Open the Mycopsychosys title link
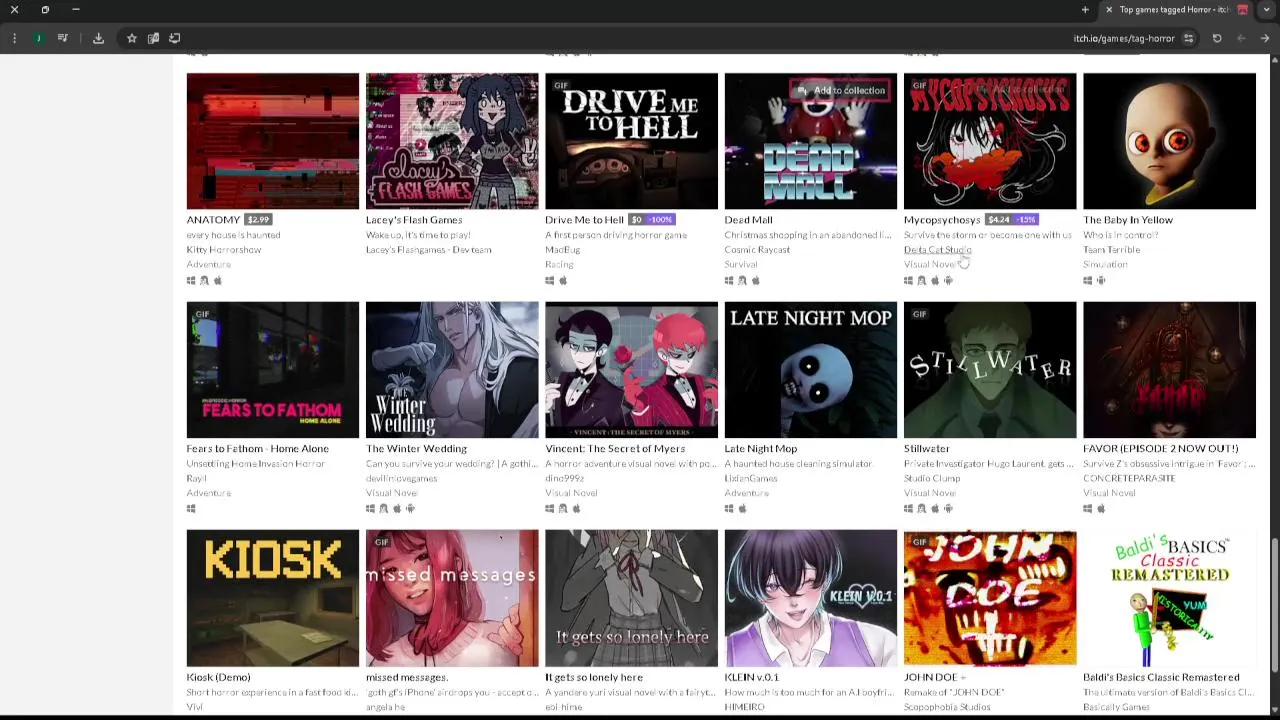 click(942, 220)
